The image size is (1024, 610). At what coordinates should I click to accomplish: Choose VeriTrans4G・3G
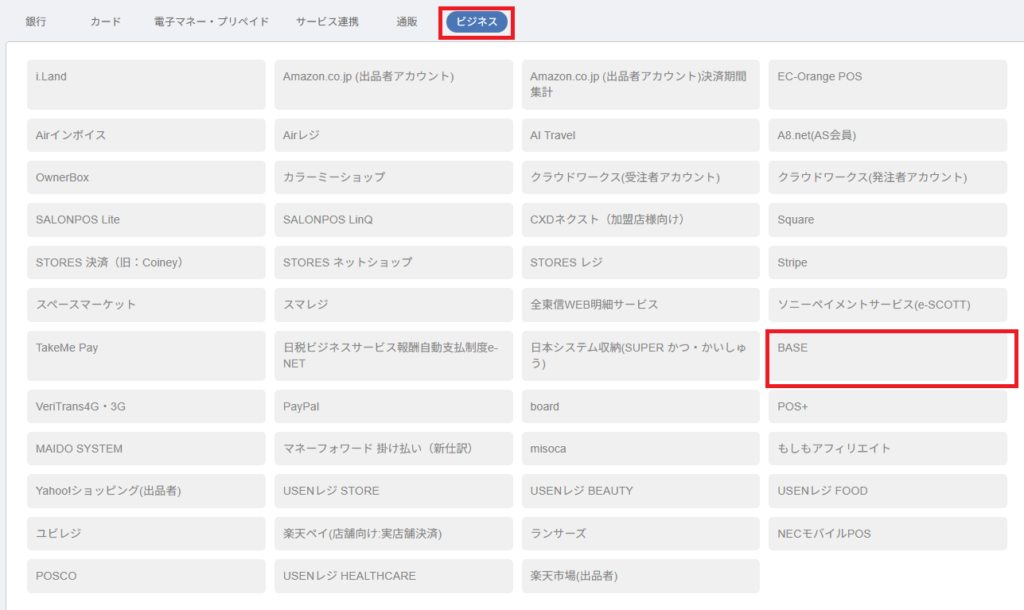coord(146,406)
